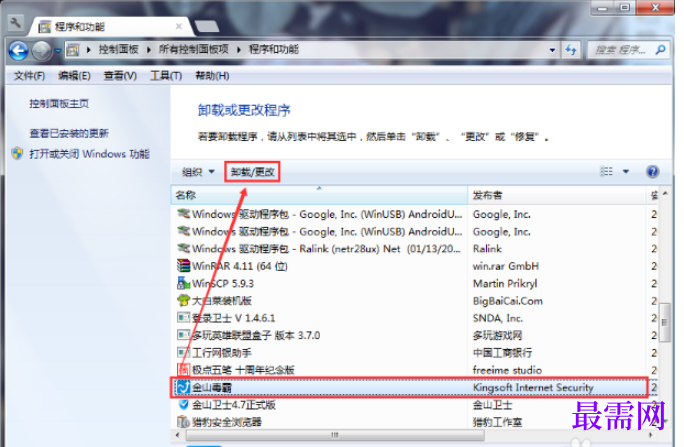
Task: Click the shield icon beside Windows 功能
Action: [17, 154]
